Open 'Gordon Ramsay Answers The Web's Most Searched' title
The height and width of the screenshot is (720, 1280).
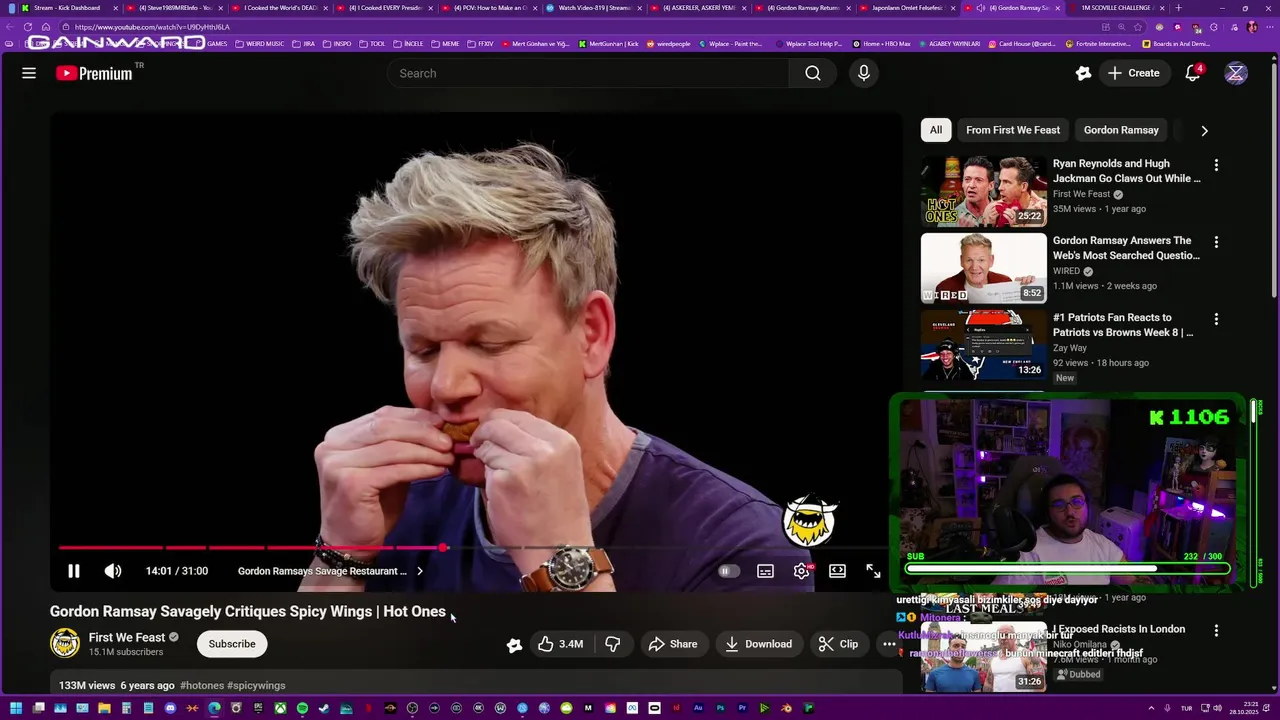pos(1126,248)
